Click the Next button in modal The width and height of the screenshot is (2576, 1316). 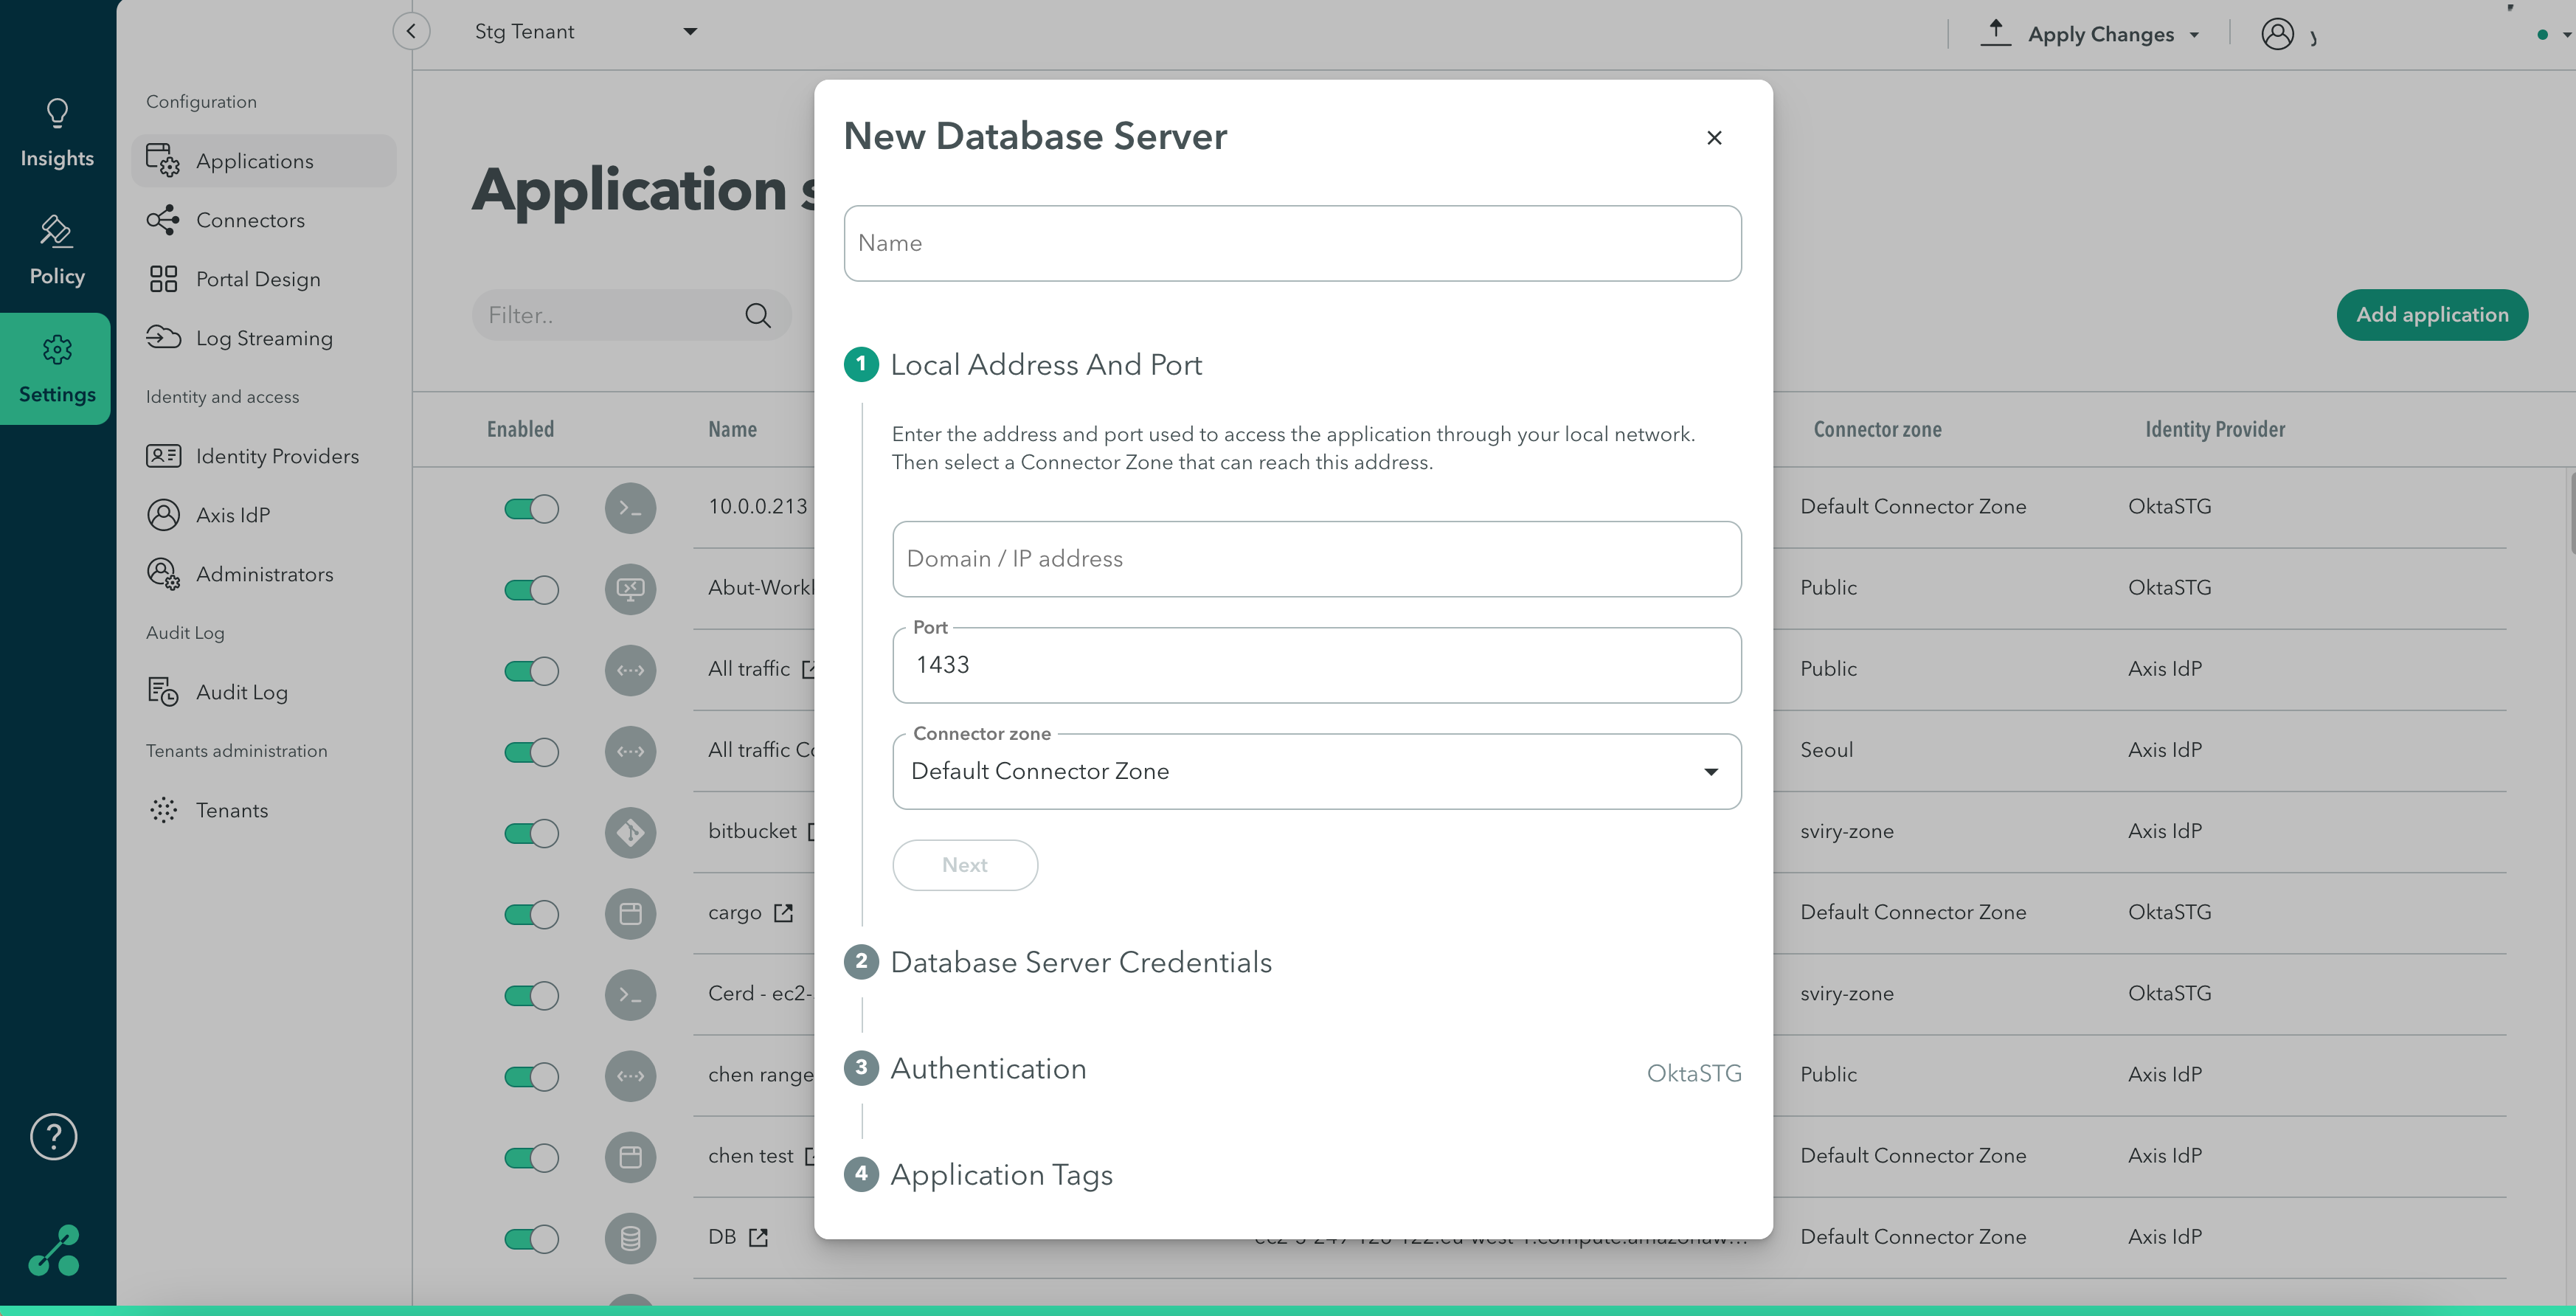click(x=965, y=865)
